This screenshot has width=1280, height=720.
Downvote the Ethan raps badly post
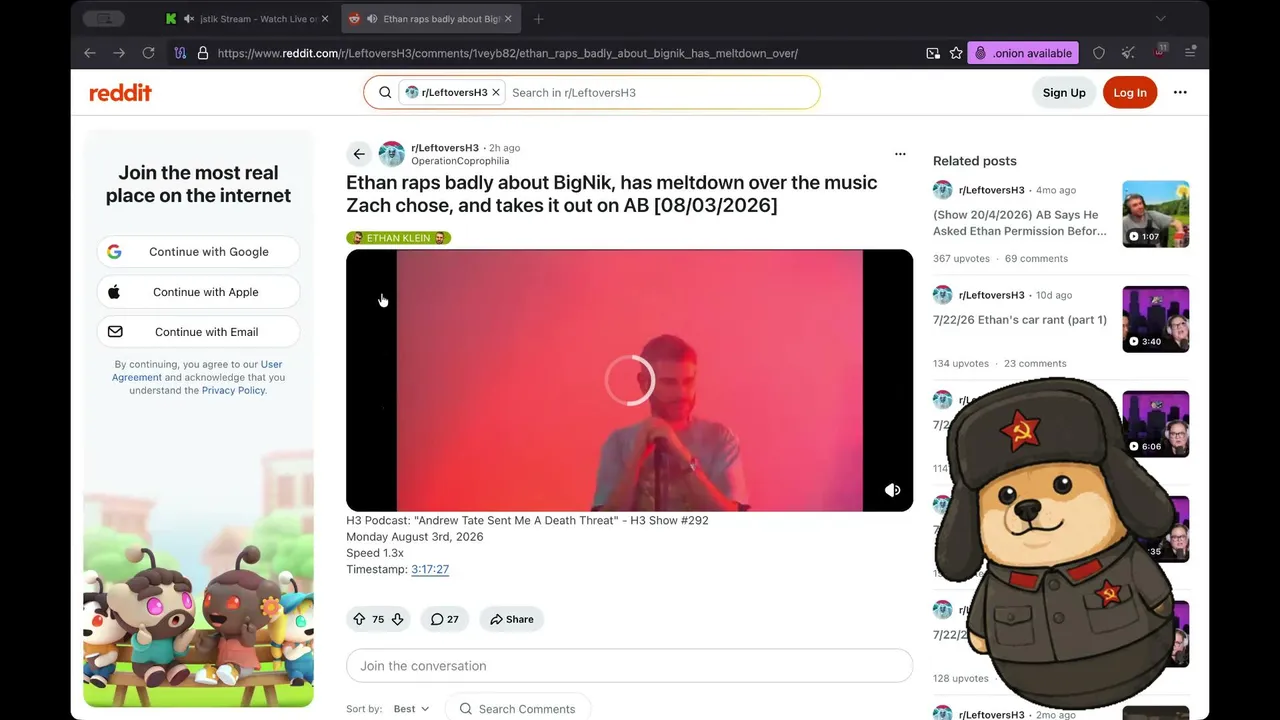click(x=397, y=619)
